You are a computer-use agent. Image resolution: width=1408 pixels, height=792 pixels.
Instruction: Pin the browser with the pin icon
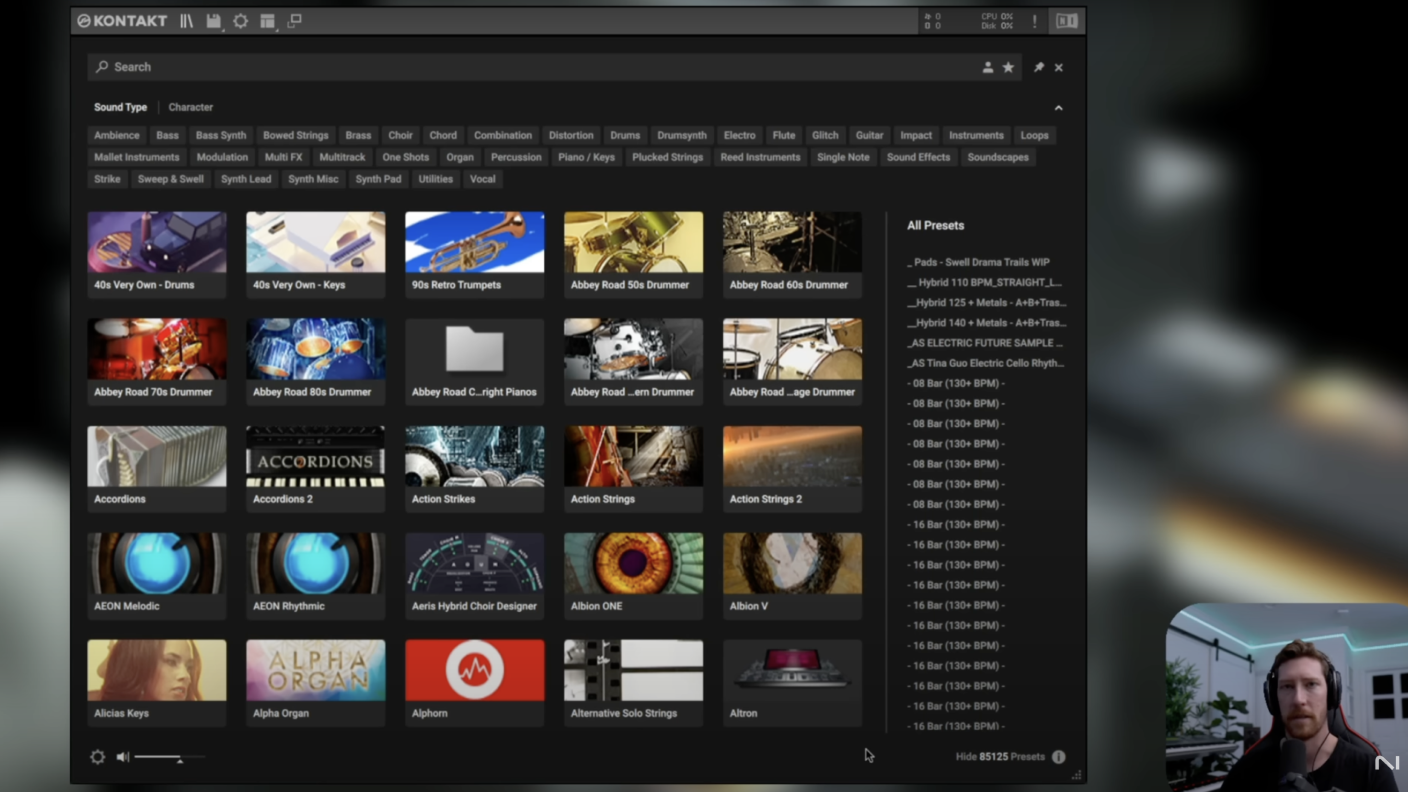click(x=1038, y=67)
